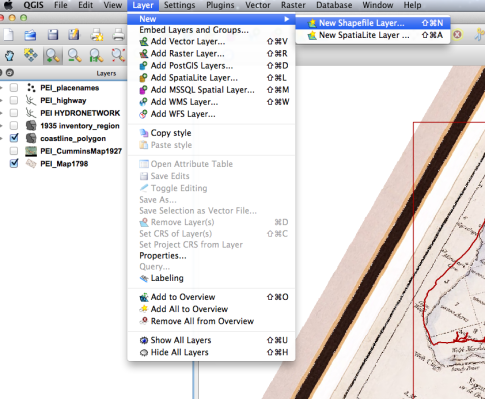Screen dimensions: 485x399
Task: Open the Apple system menu
Action: click(8, 5)
